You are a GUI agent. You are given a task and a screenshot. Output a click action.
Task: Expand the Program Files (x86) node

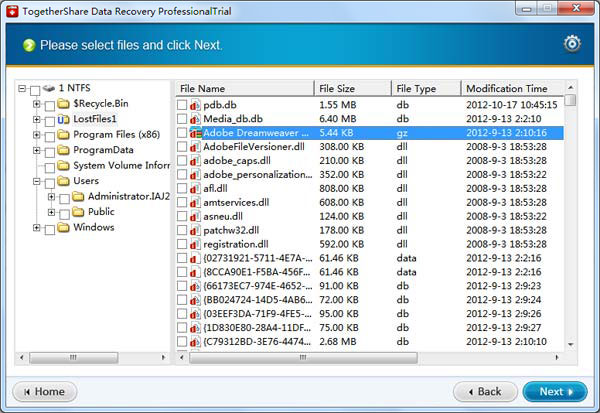coord(37,135)
